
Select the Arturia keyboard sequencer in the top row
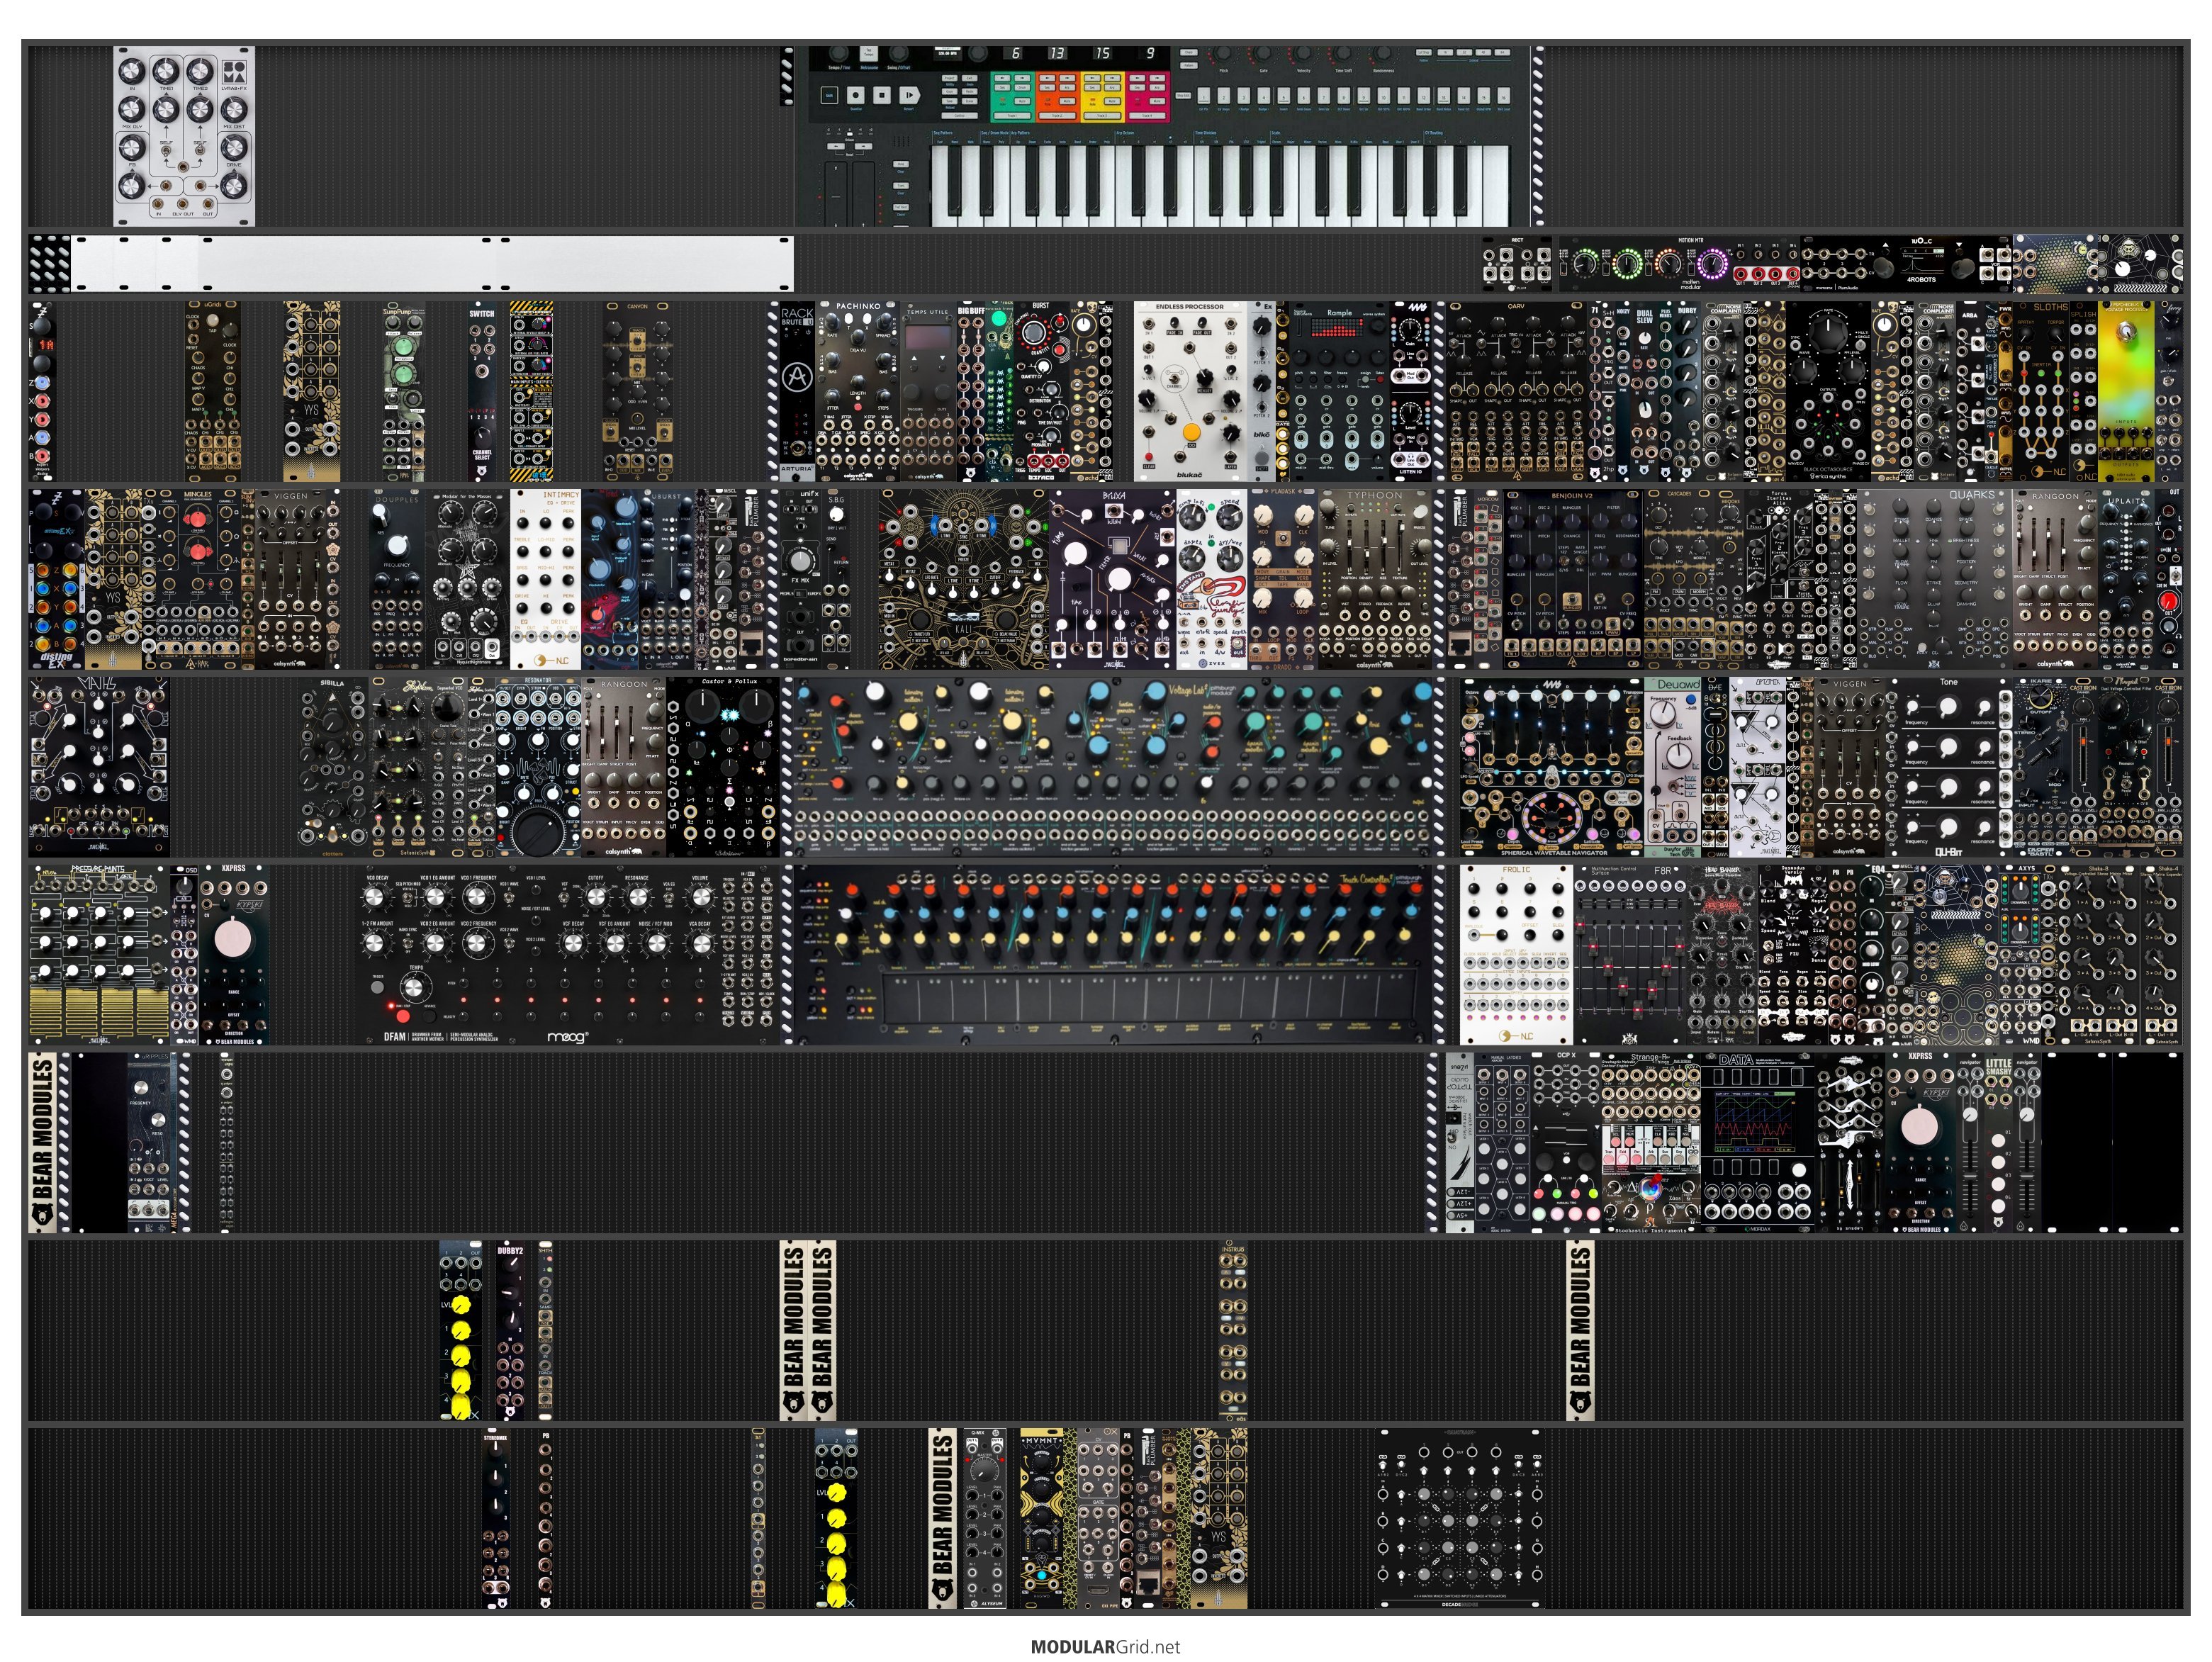click(x=1163, y=136)
